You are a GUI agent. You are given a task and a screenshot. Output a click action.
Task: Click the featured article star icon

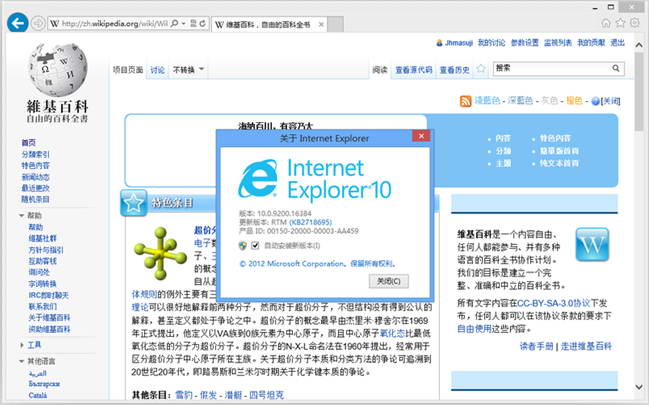click(x=134, y=203)
